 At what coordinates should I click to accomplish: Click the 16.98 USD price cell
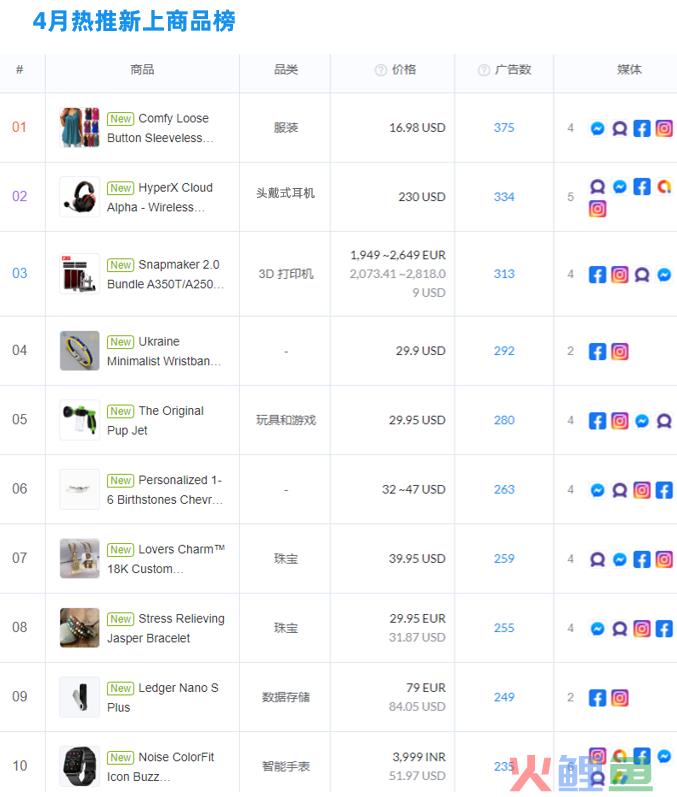[x=417, y=128]
